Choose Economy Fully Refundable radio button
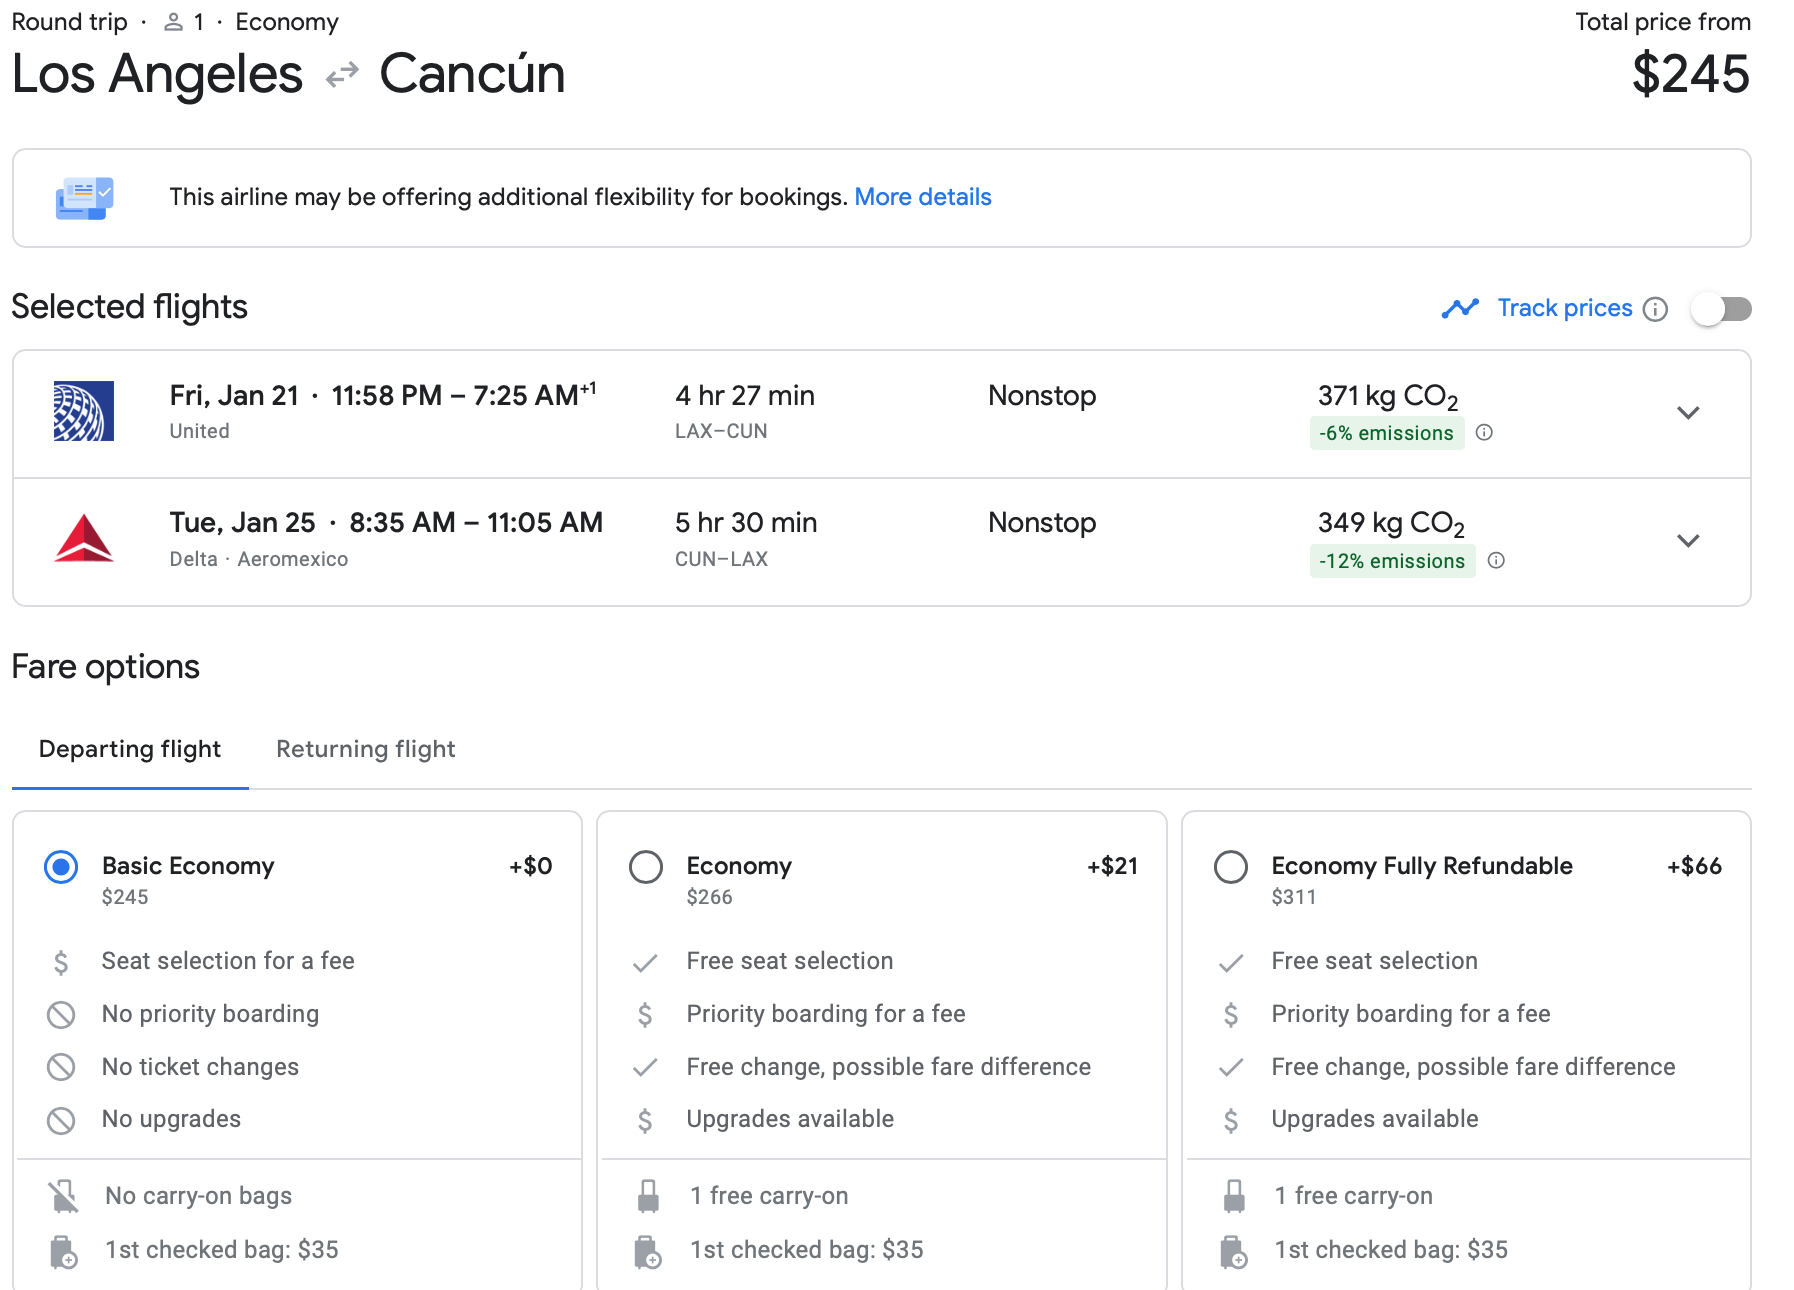Image resolution: width=1794 pixels, height=1290 pixels. 1230,867
